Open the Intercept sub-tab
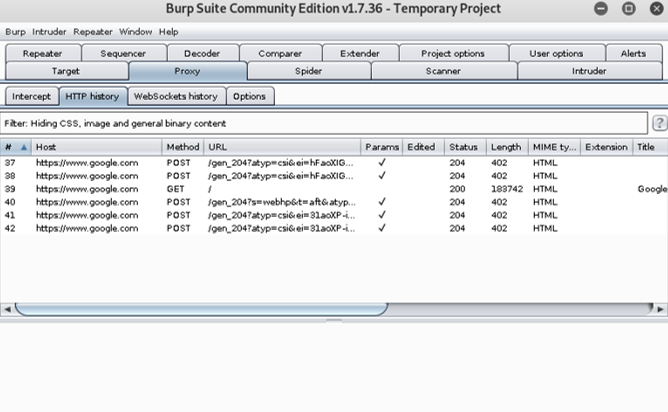 tap(32, 96)
